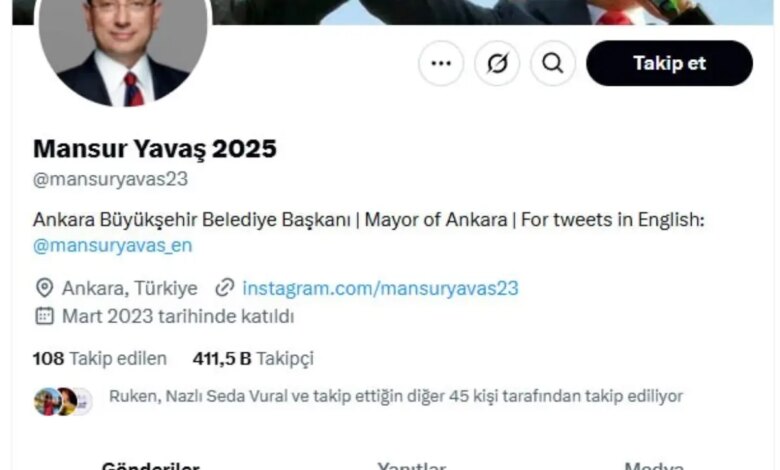Open the circular profile photo
This screenshot has height=470, width=780.
coord(123,50)
